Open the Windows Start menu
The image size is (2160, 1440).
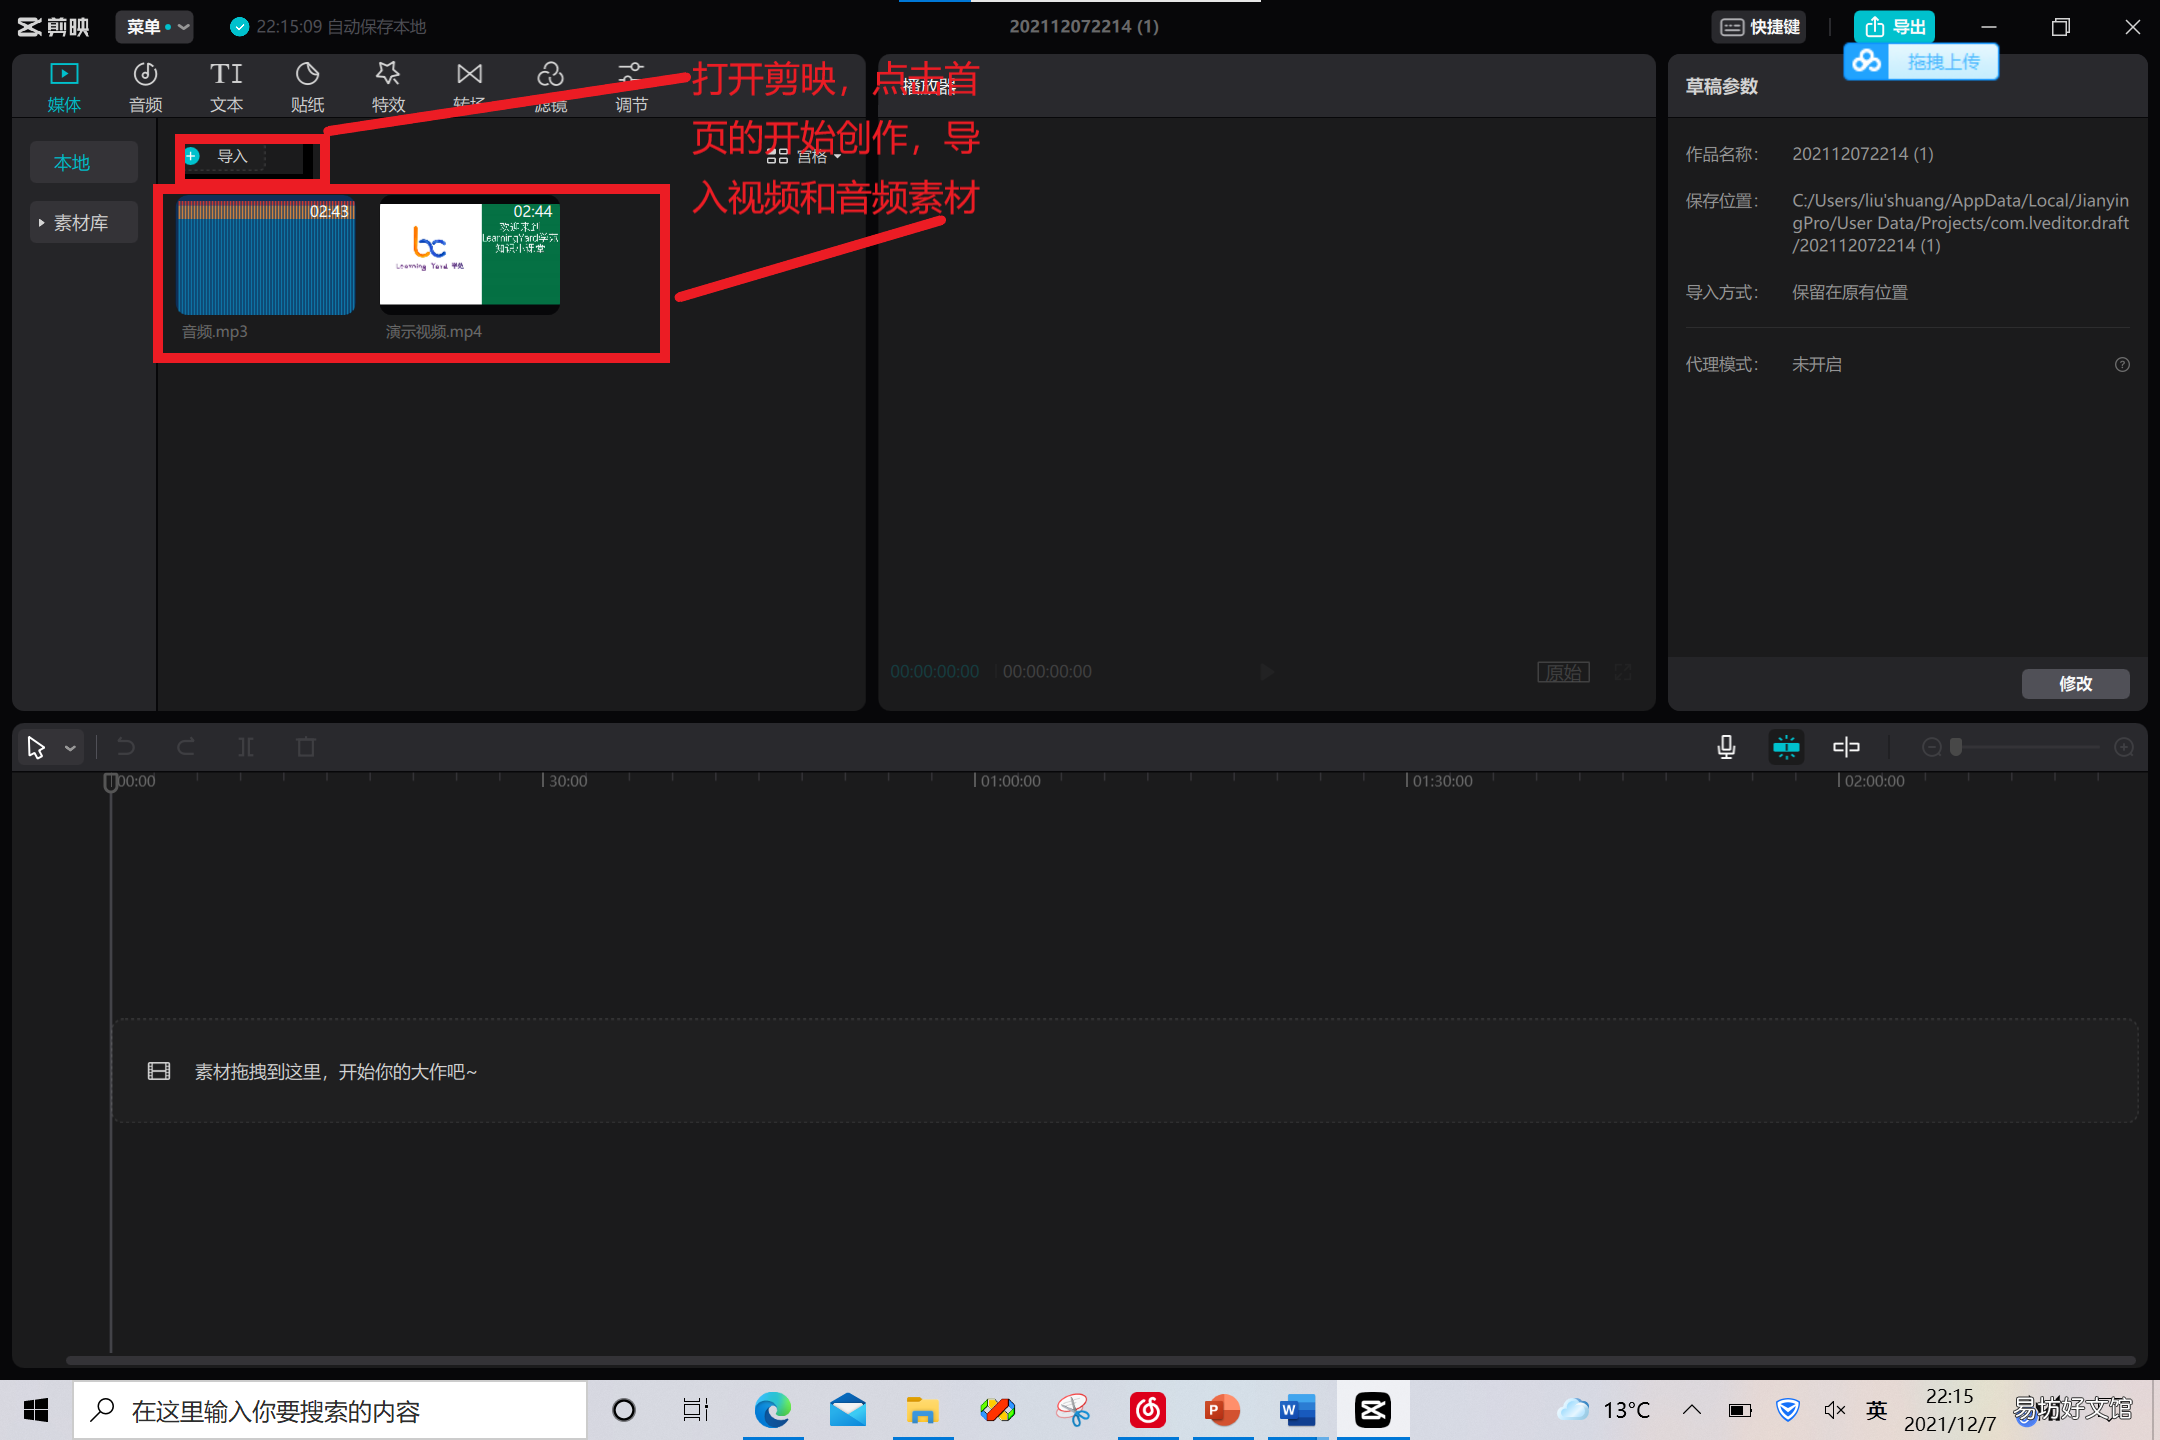(x=36, y=1410)
